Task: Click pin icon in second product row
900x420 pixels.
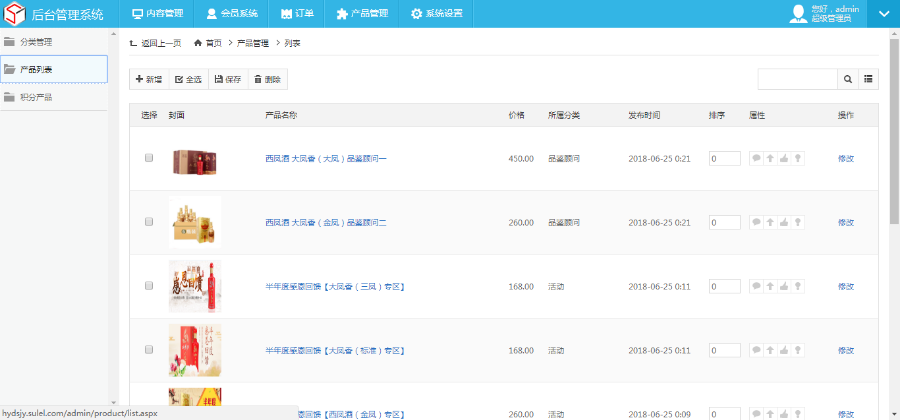Action: coord(798,222)
